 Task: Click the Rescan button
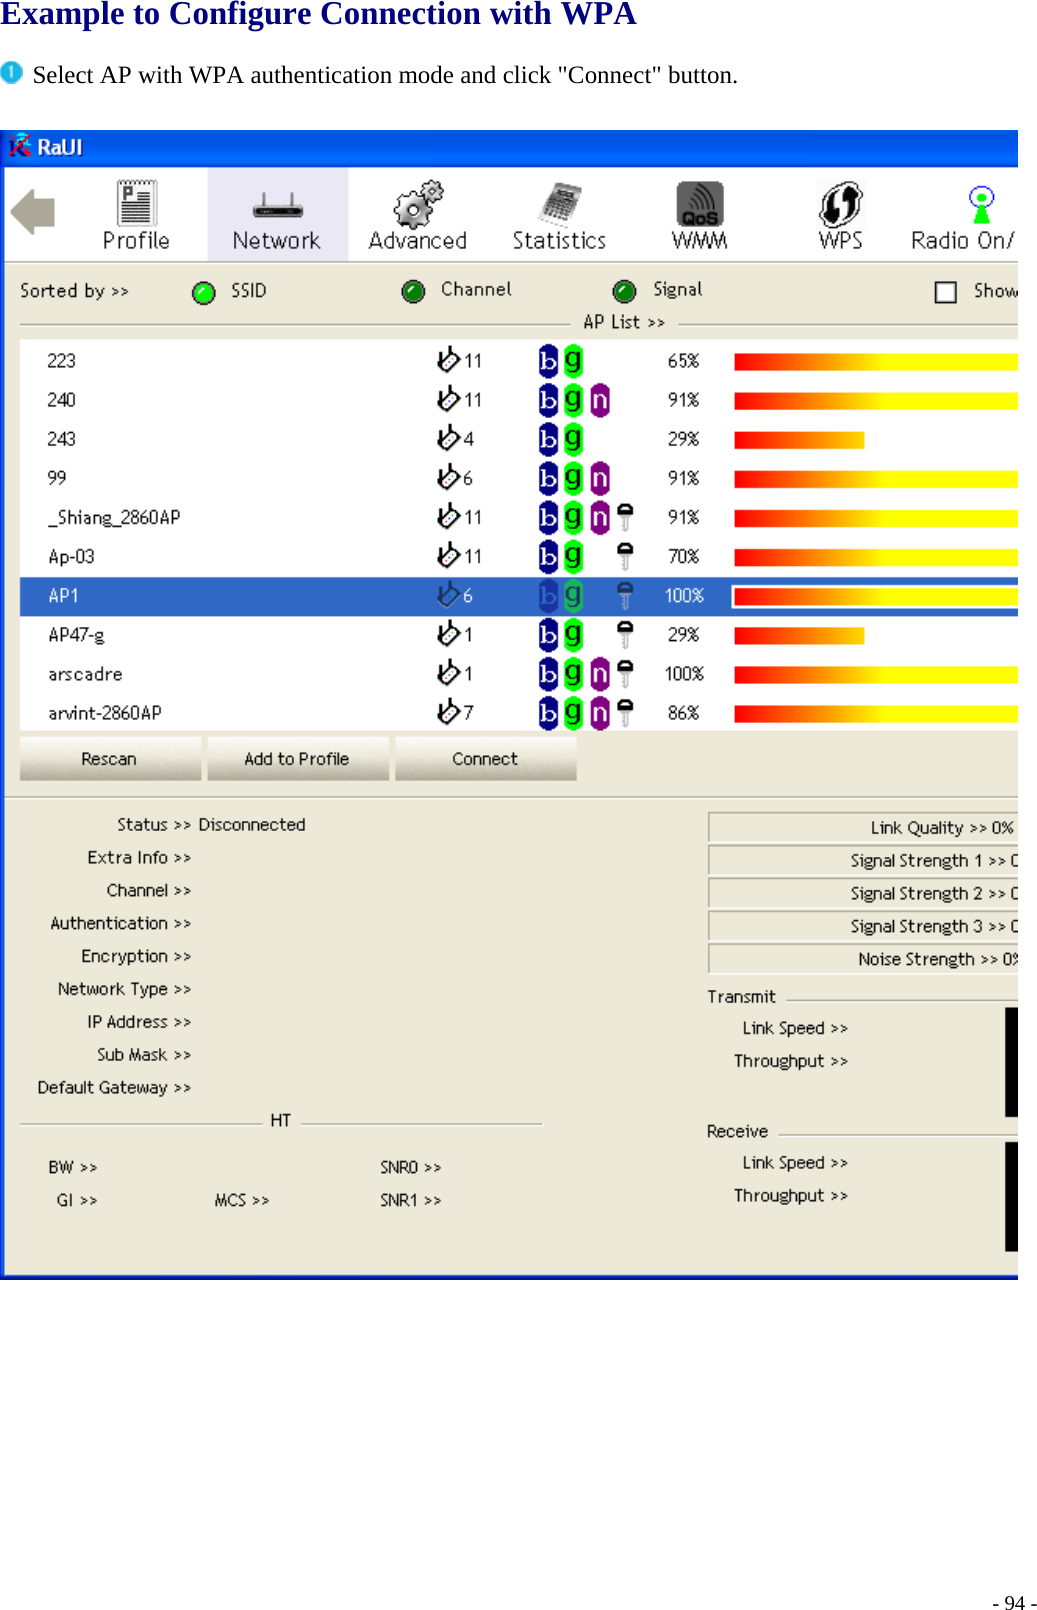(x=110, y=759)
